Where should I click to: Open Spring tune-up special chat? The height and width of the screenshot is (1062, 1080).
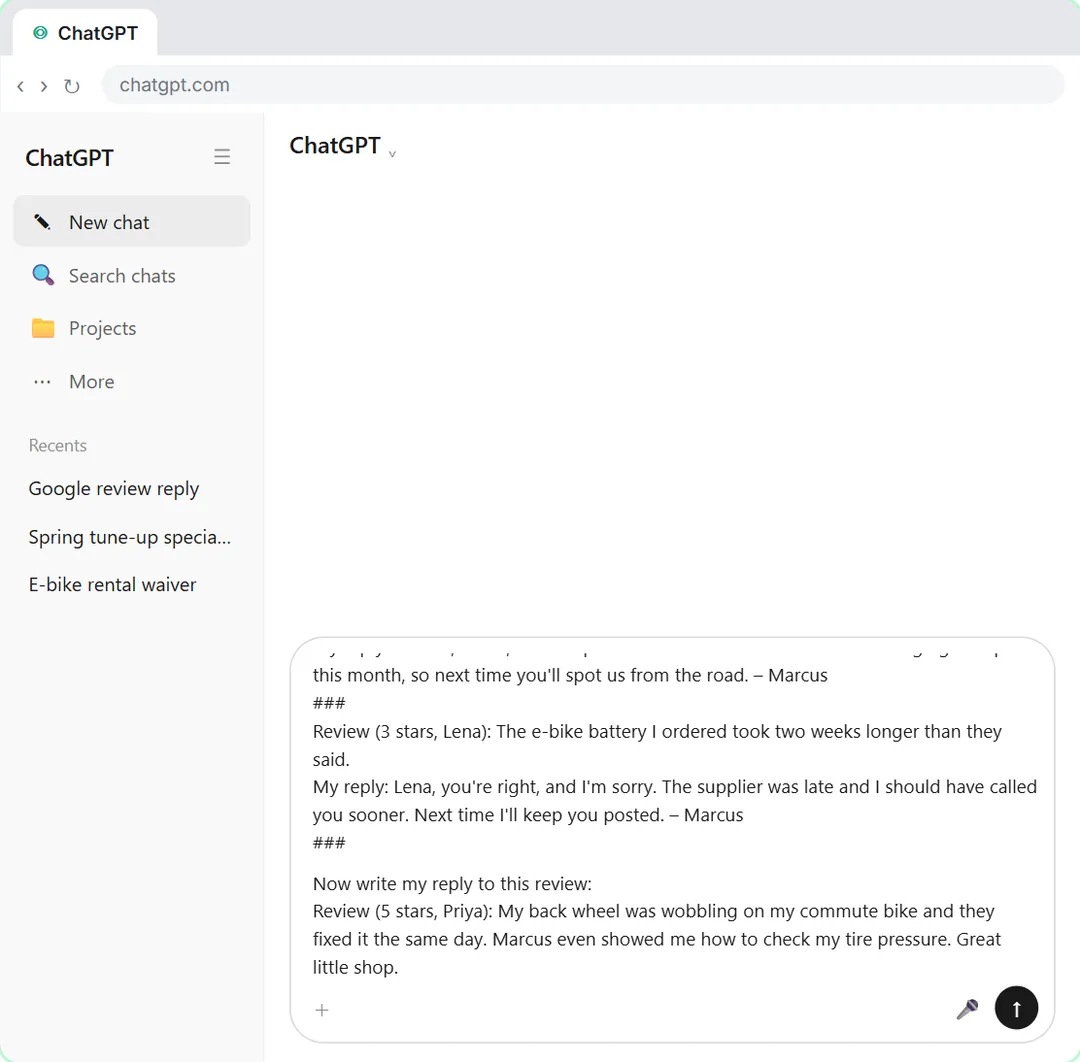pos(129,537)
